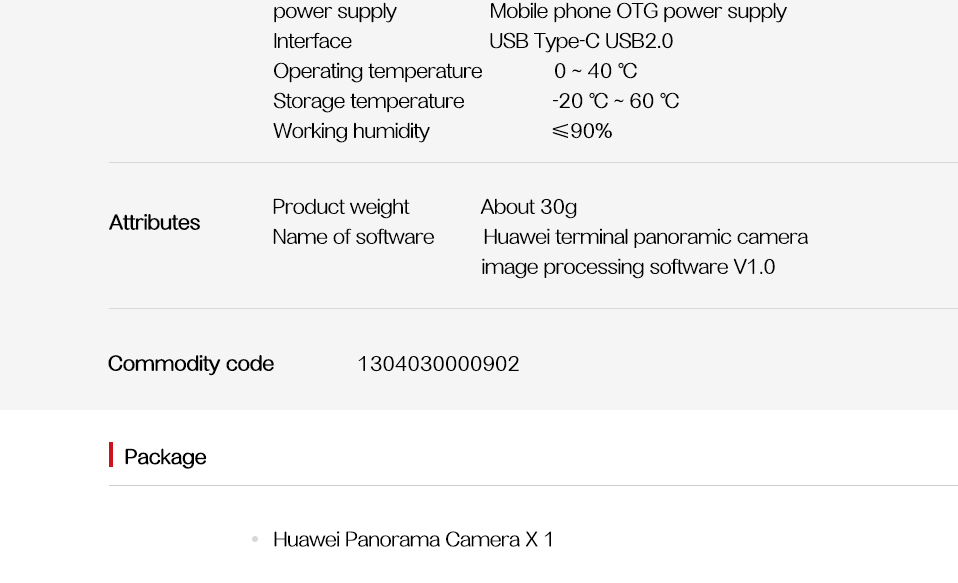Click the Storage temperature label
This screenshot has height=583, width=958.
click(368, 101)
